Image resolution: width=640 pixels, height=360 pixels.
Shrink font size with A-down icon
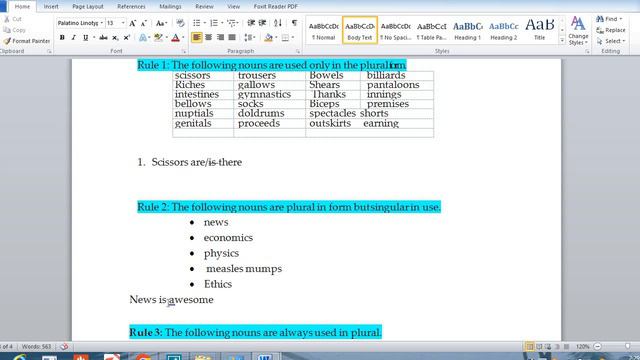coord(144,23)
